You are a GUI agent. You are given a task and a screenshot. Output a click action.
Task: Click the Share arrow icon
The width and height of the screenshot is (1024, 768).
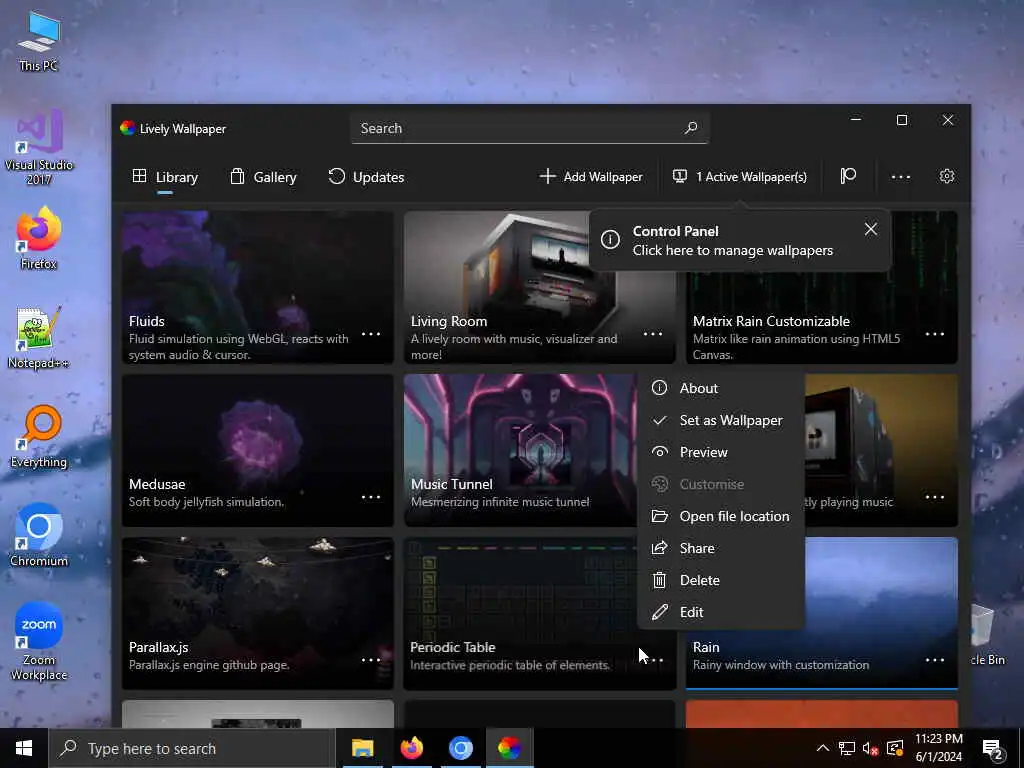(x=660, y=548)
